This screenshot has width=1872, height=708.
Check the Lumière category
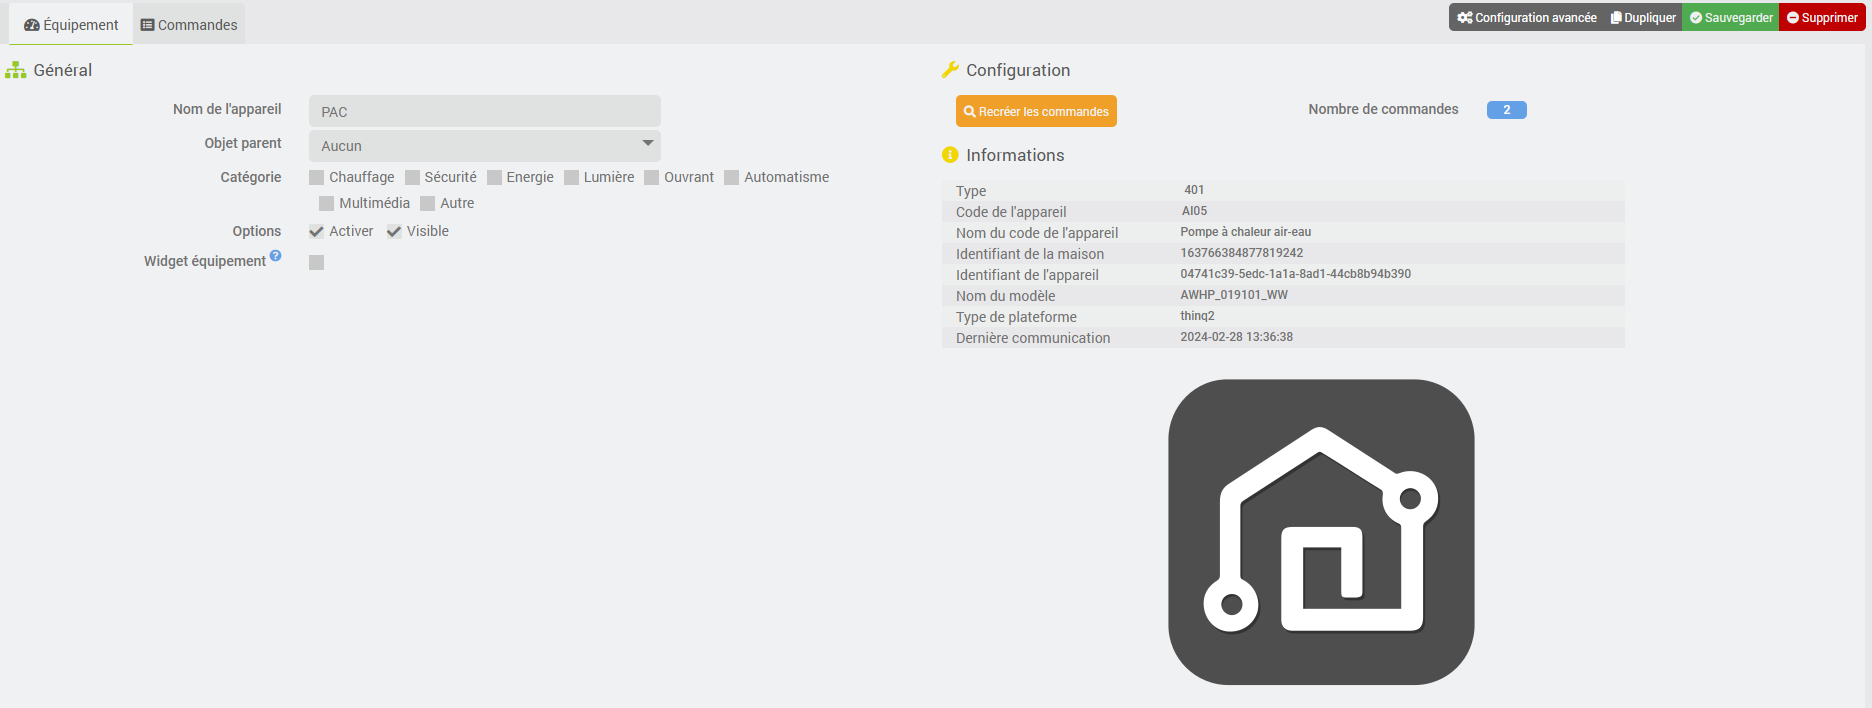click(572, 178)
